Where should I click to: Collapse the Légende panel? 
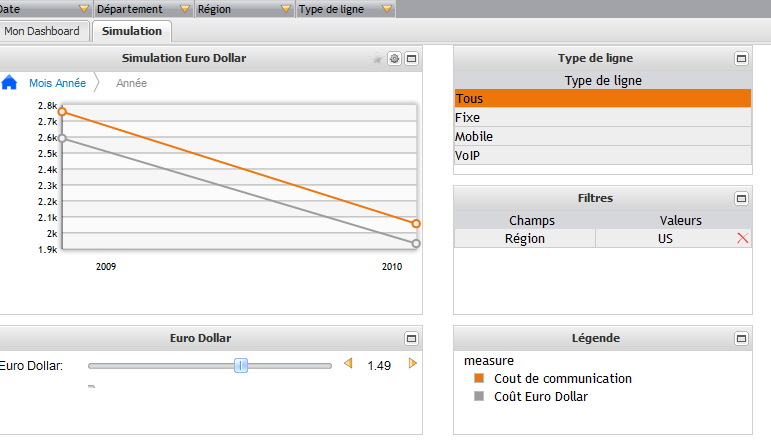[741, 339]
